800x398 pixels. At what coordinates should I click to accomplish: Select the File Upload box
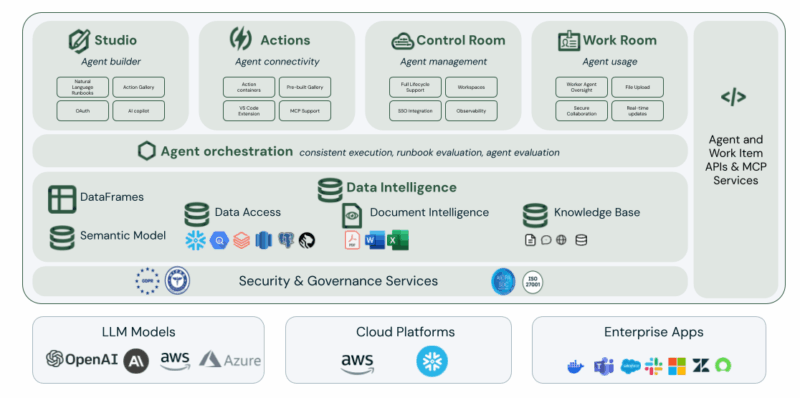(x=637, y=87)
